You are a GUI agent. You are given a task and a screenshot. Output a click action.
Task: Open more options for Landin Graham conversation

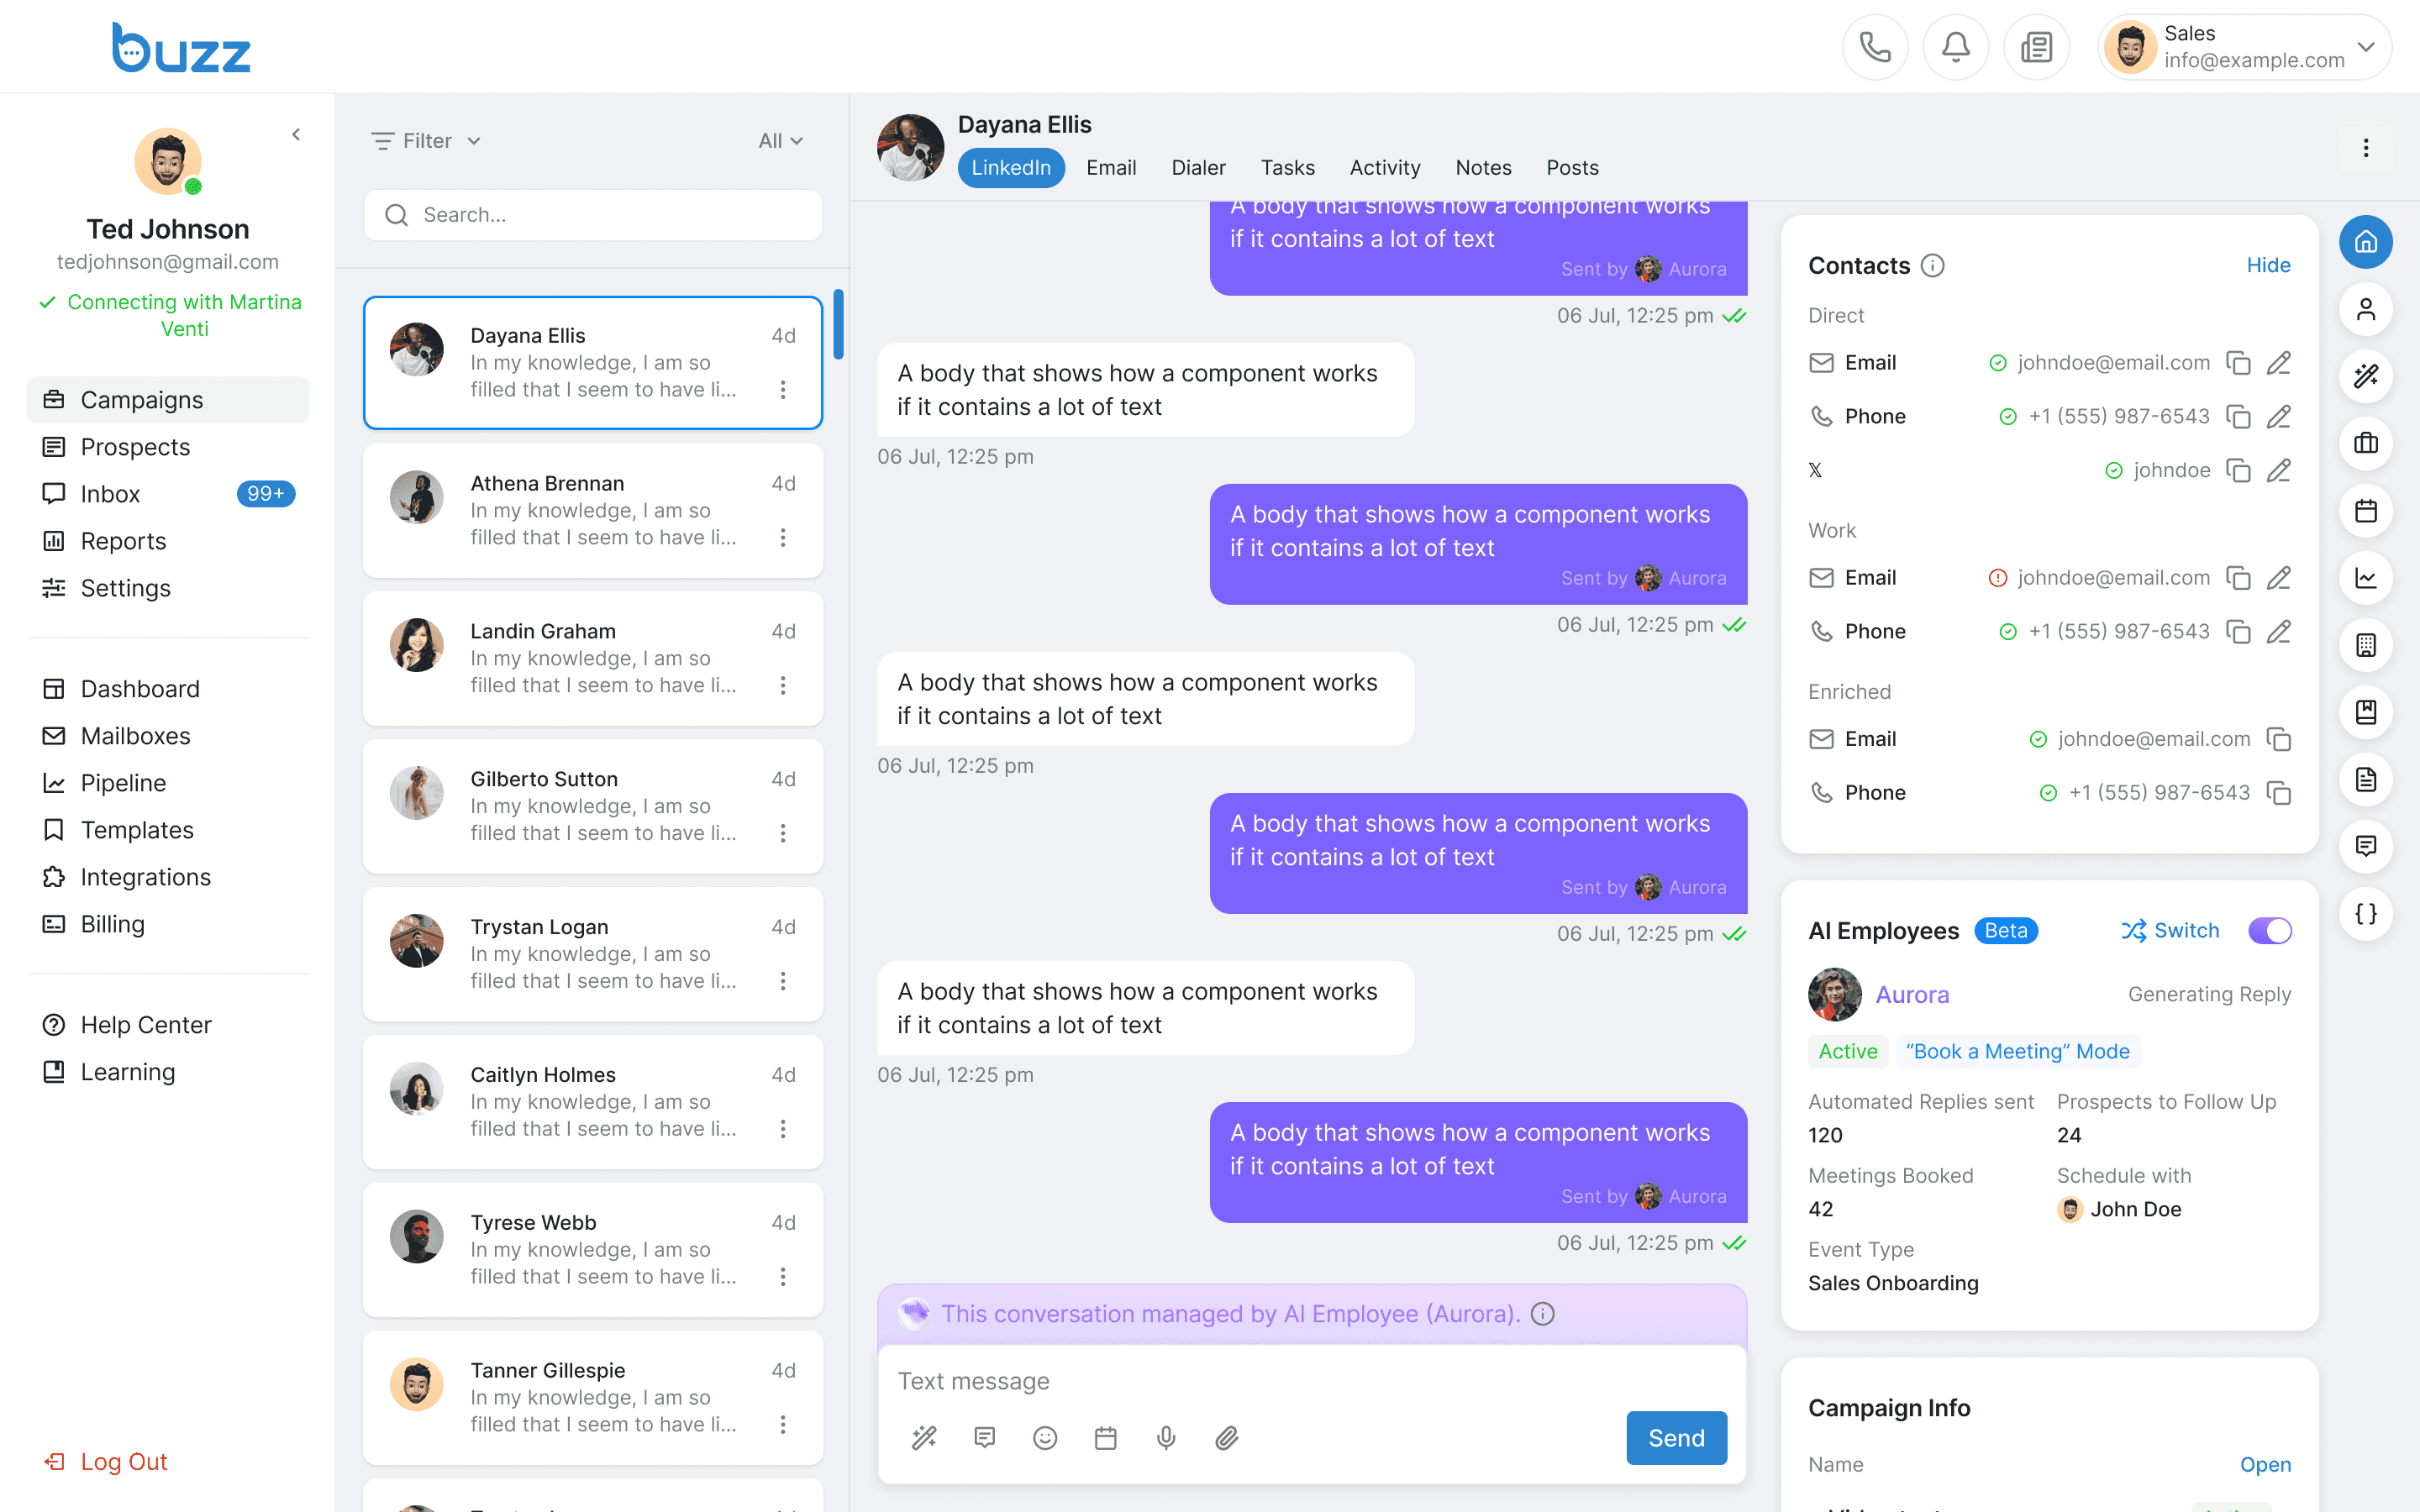pyautogui.click(x=783, y=686)
